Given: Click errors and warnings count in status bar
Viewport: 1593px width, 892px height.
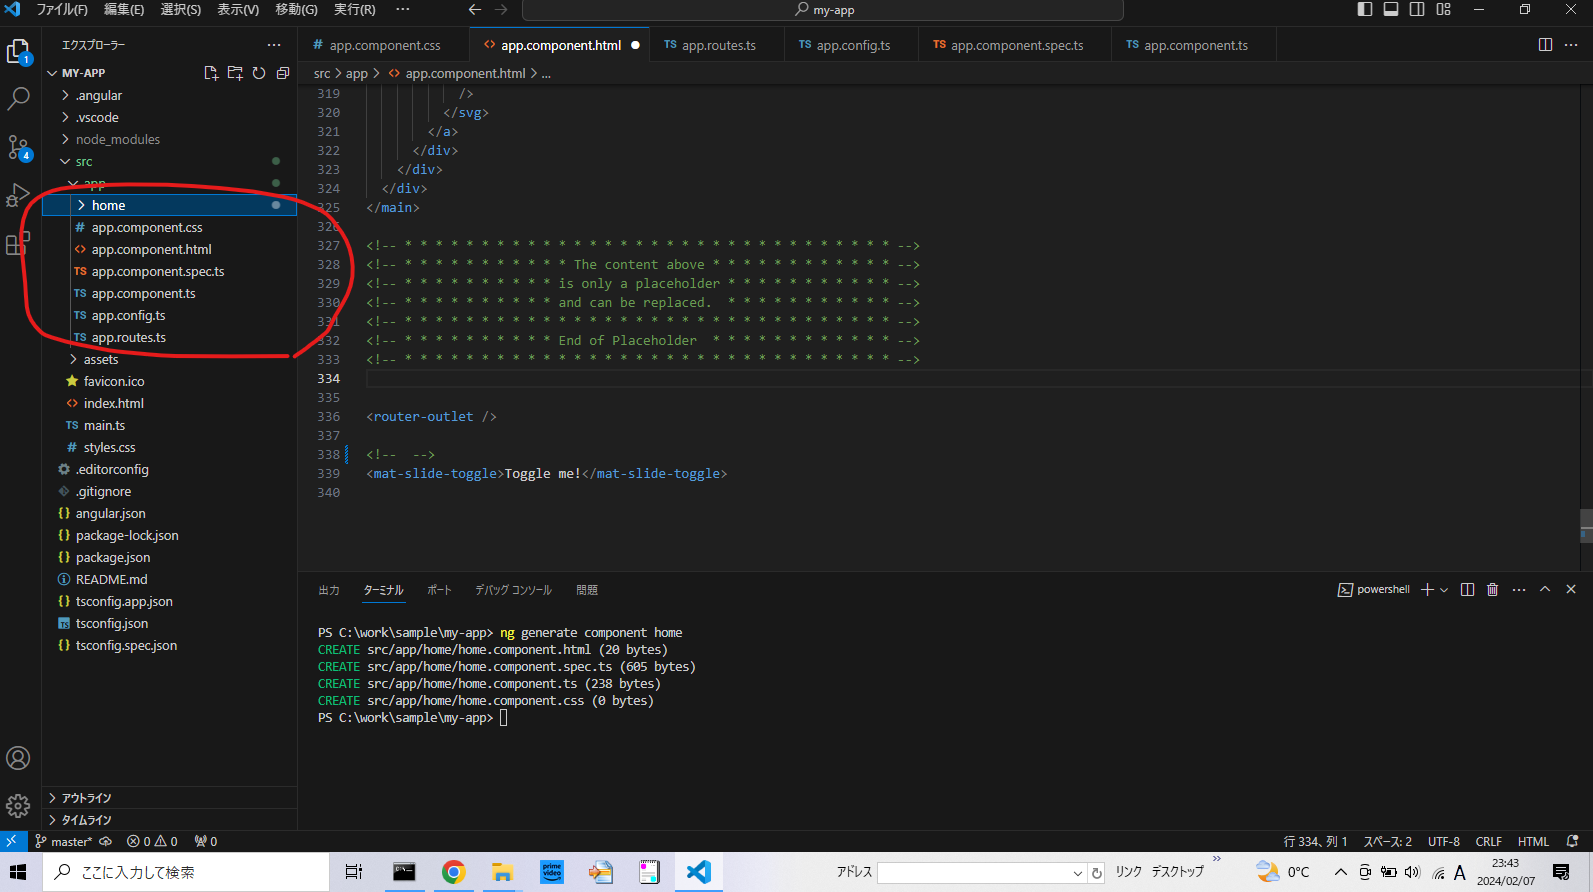Looking at the screenshot, I should (152, 842).
